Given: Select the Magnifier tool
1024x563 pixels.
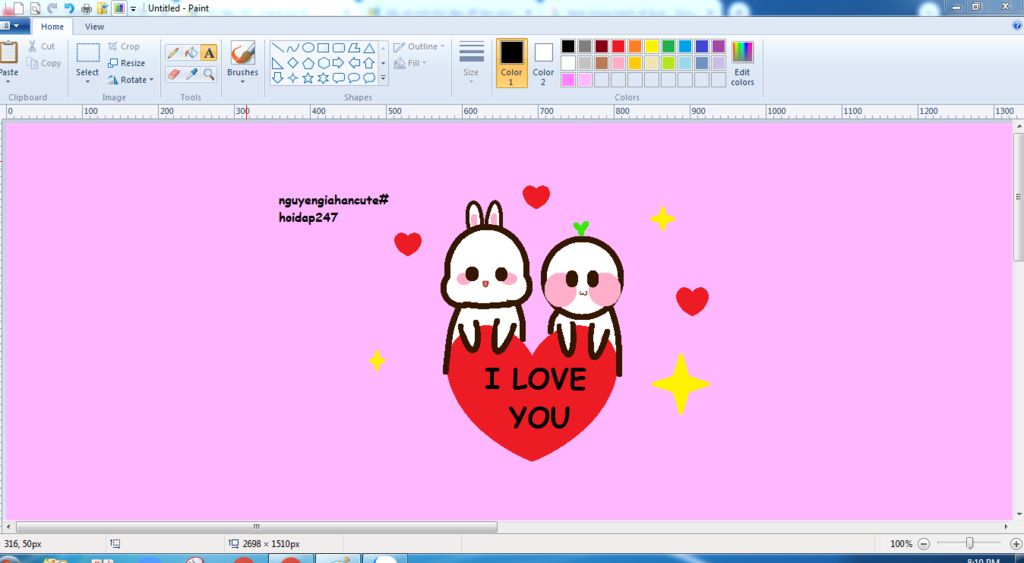Looking at the screenshot, I should pyautogui.click(x=208, y=74).
